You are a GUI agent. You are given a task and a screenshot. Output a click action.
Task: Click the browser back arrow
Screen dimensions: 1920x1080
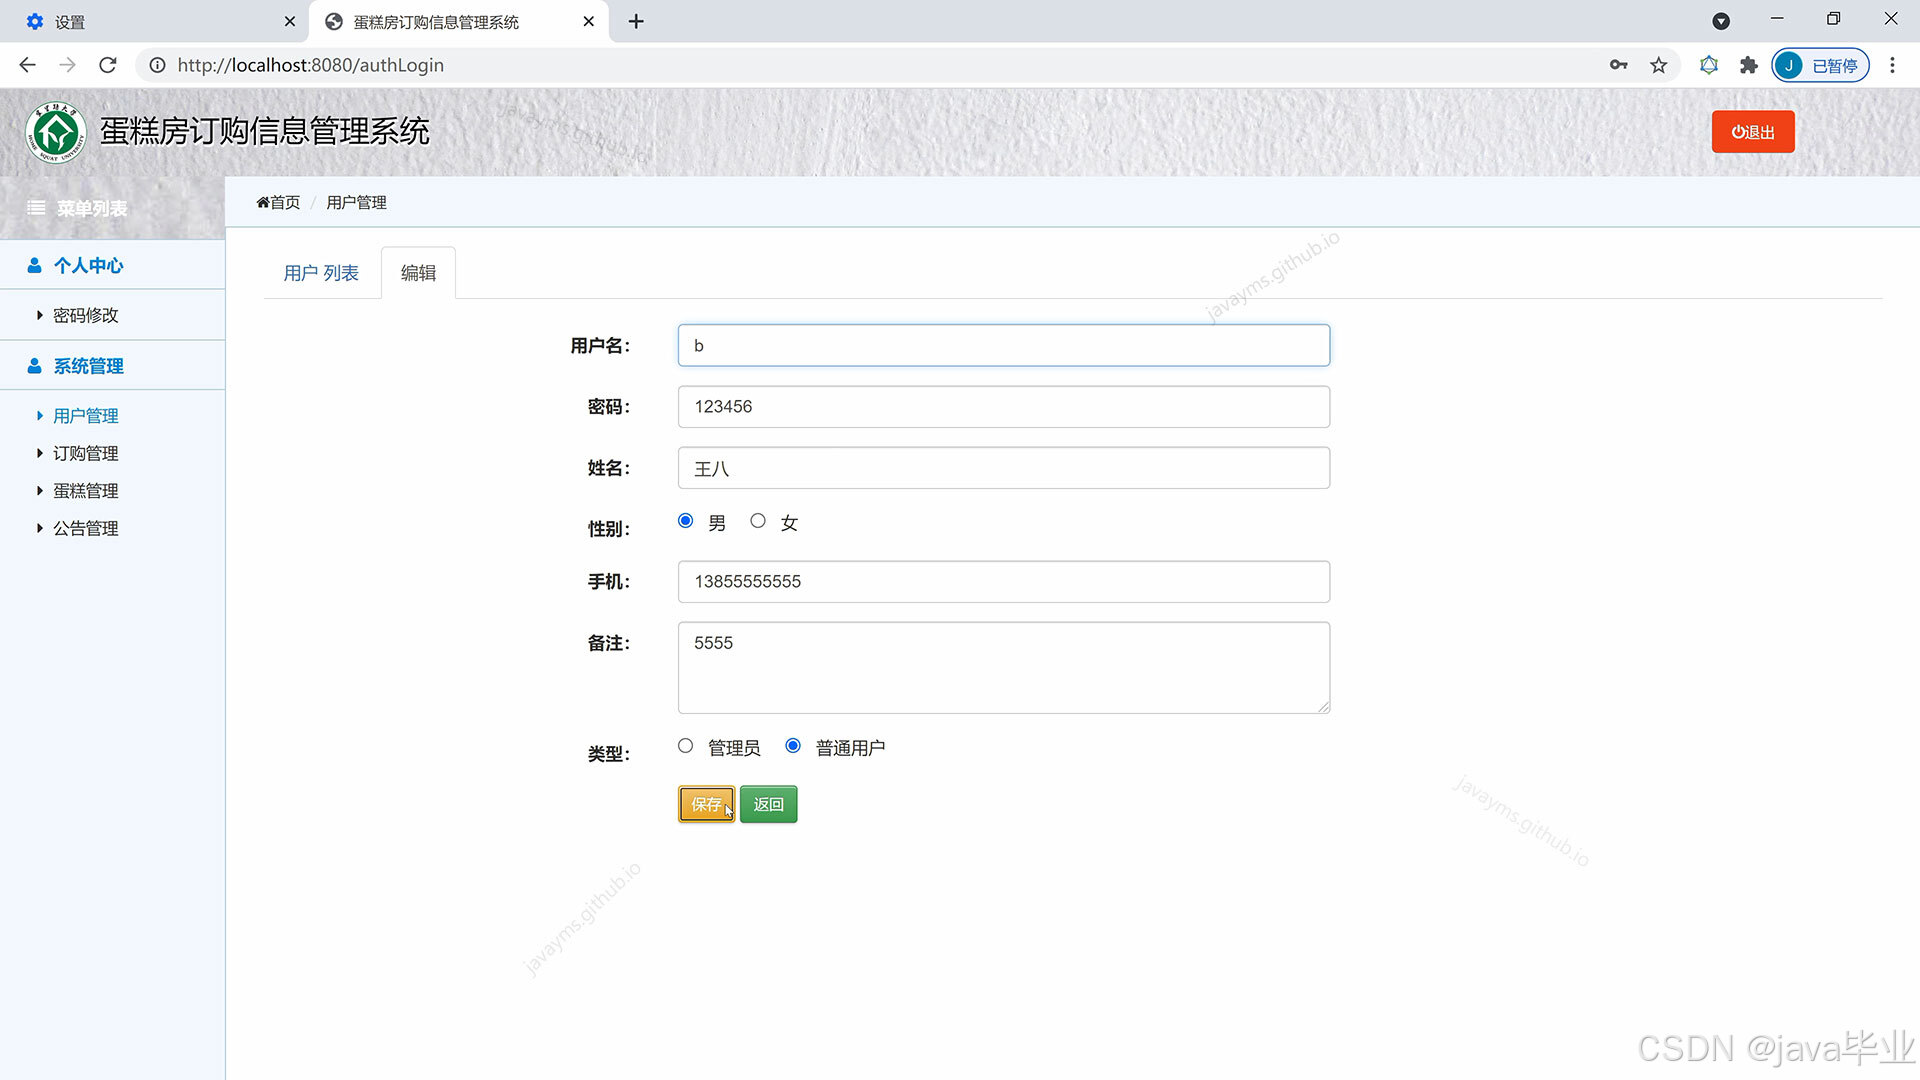click(x=27, y=65)
